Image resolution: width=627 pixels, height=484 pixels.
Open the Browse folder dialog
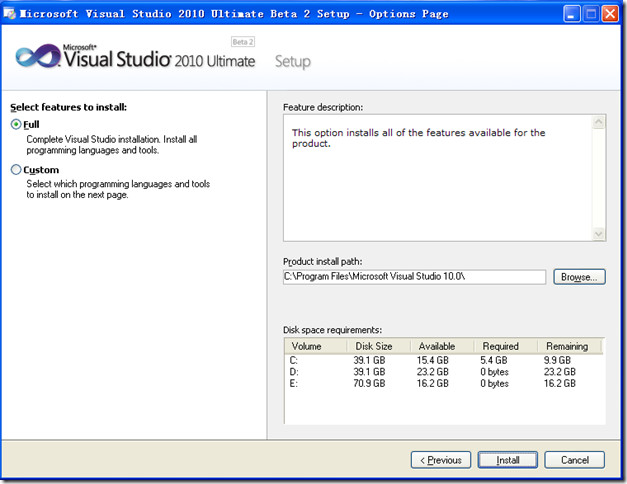coord(579,277)
